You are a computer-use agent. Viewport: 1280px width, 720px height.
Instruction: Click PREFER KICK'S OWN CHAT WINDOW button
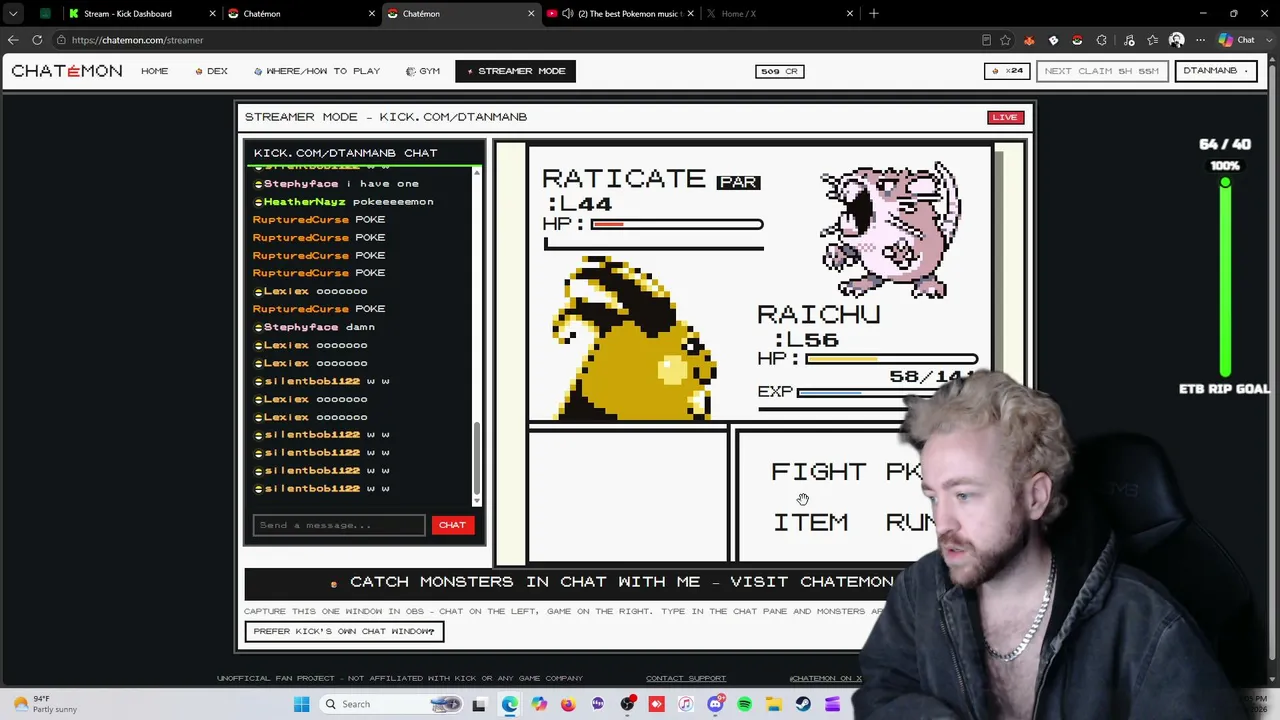point(344,631)
